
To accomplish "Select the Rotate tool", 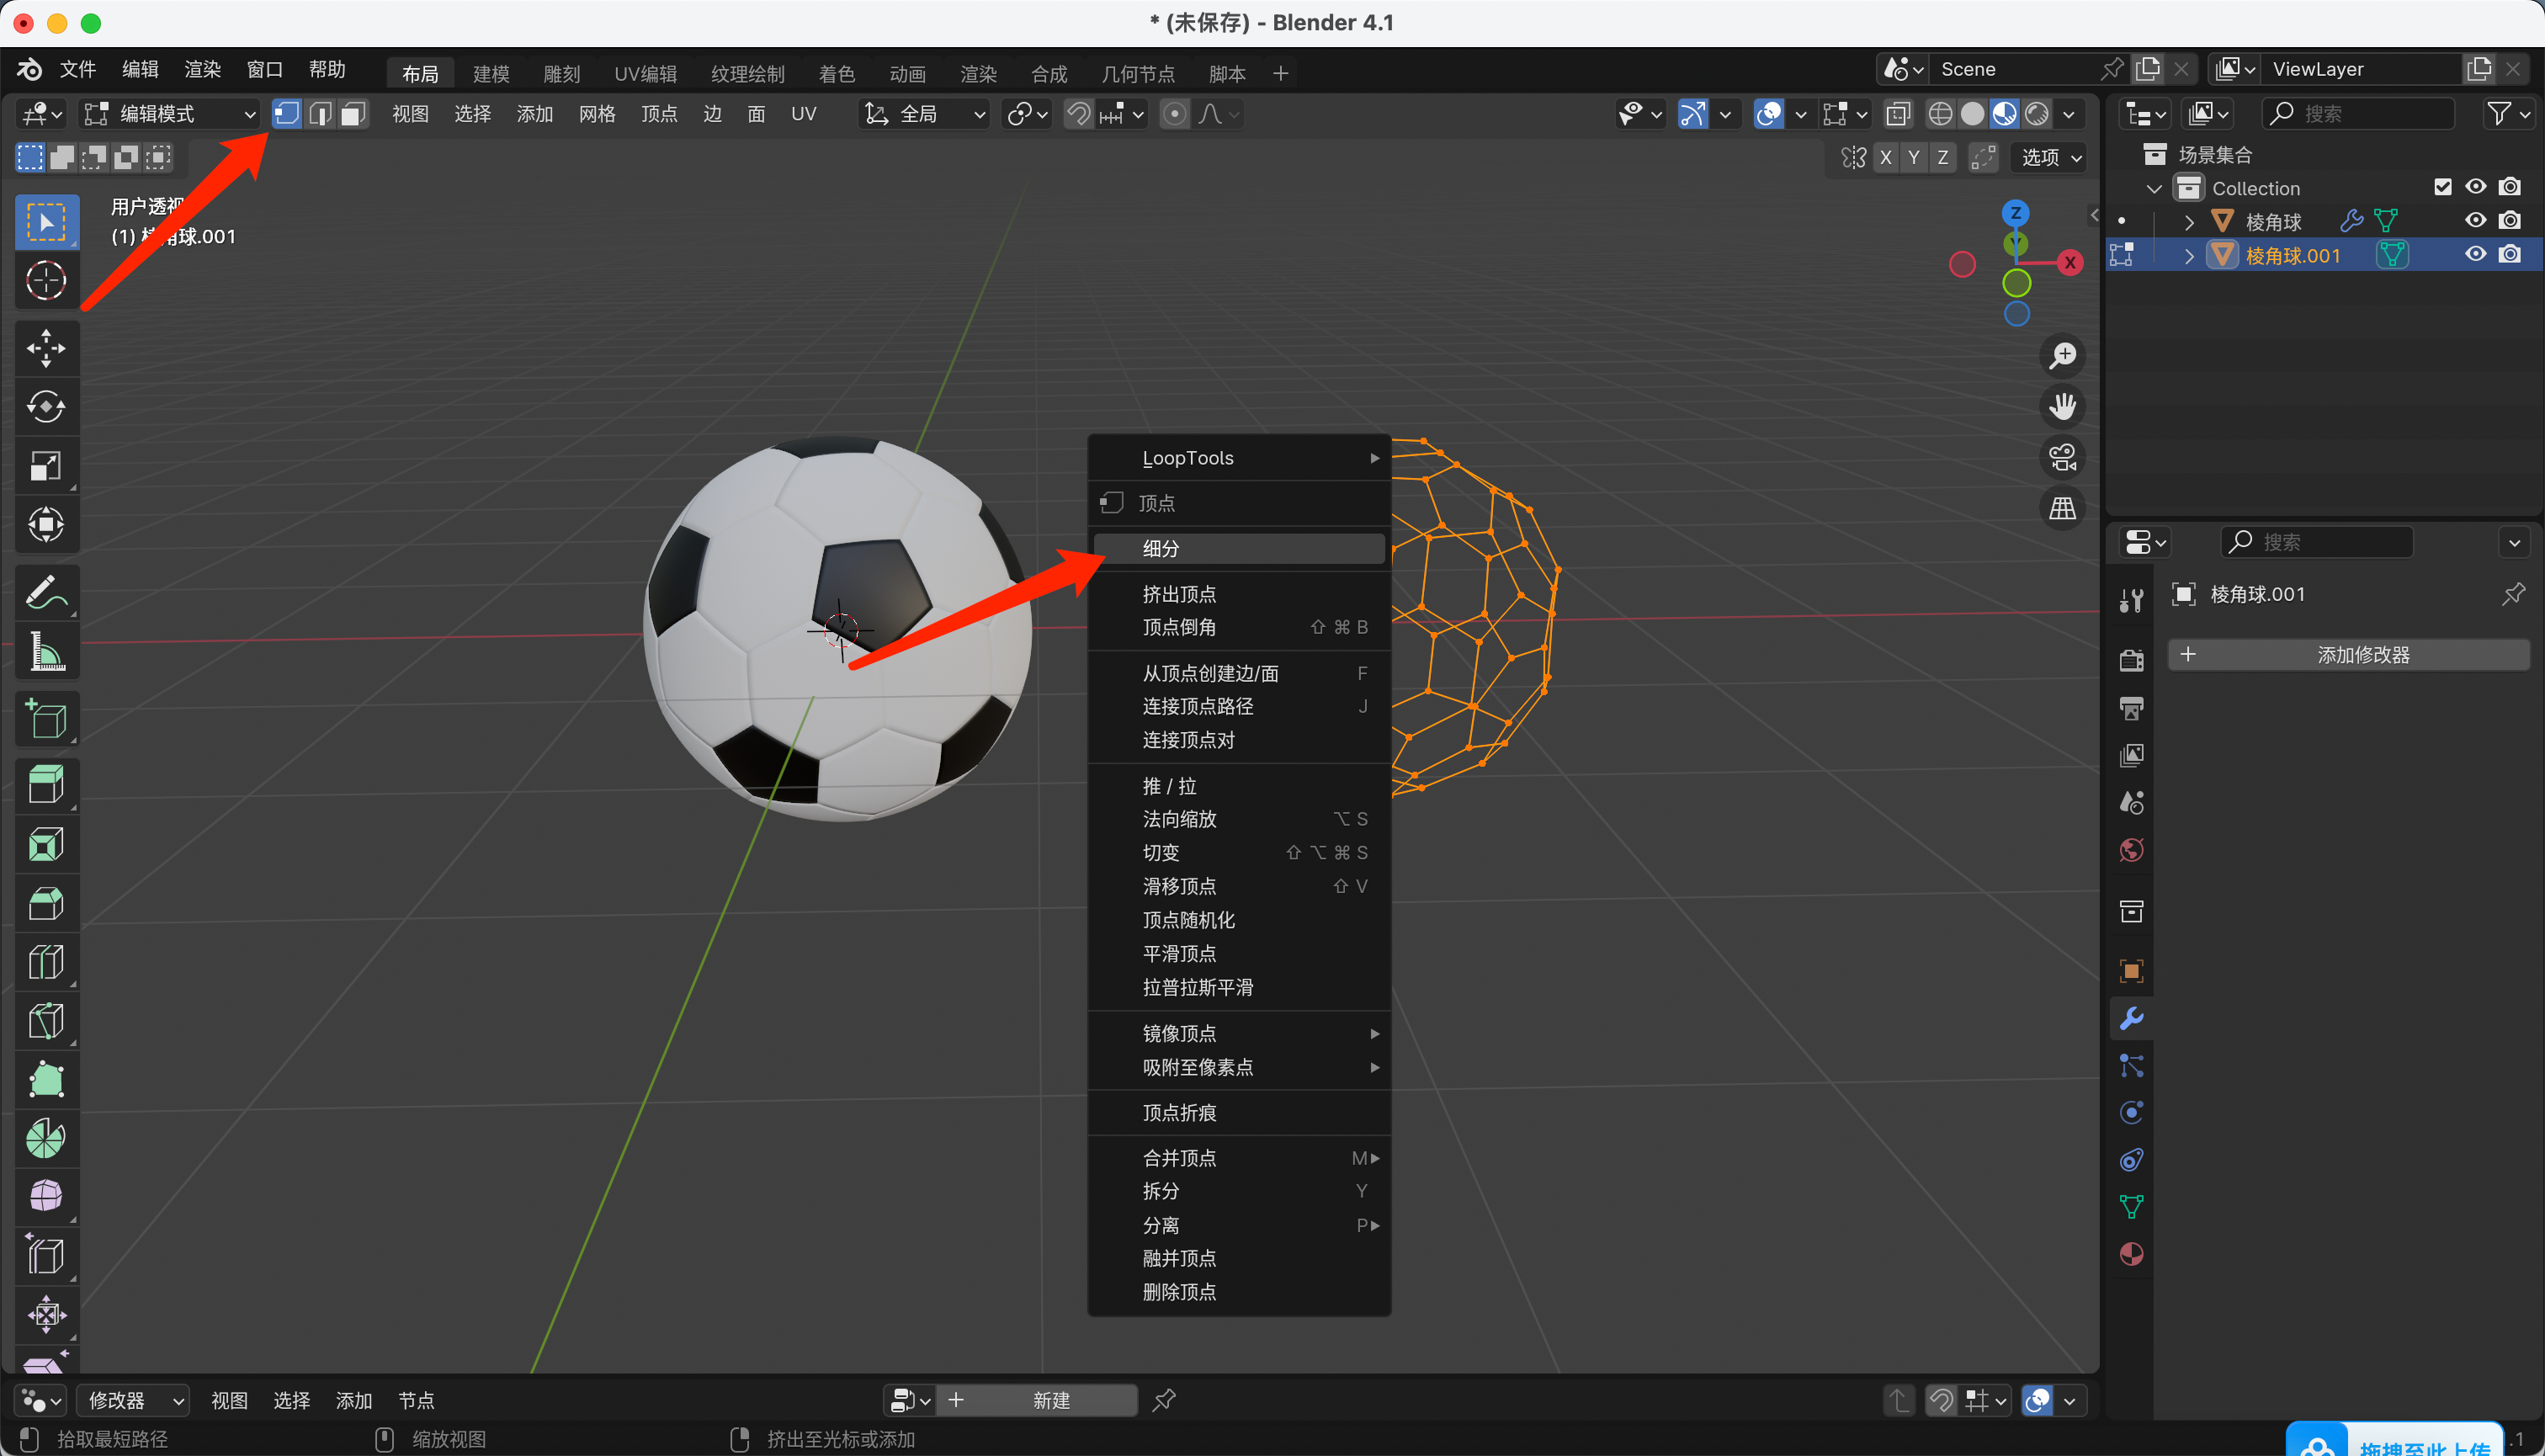I will [46, 407].
